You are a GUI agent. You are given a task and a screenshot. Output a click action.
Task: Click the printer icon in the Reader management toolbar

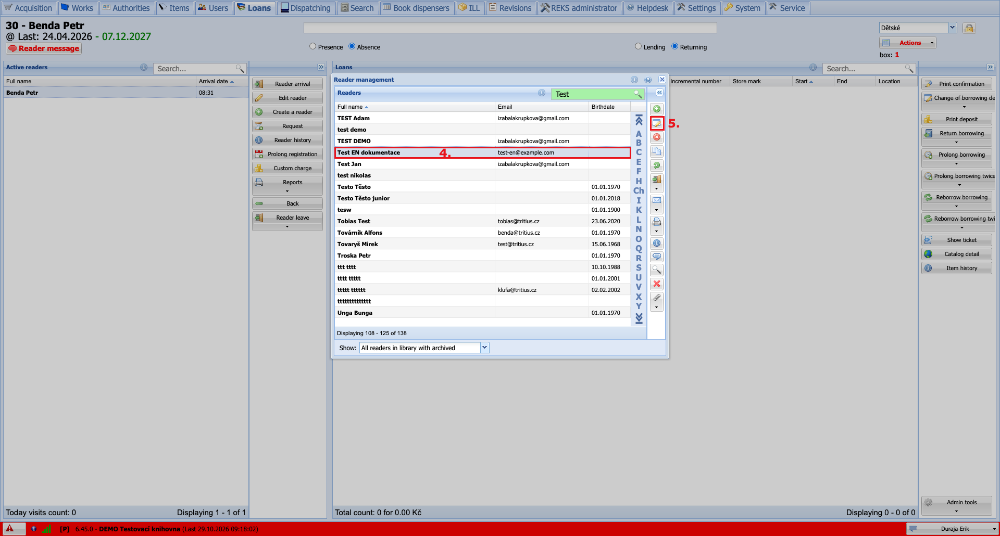(x=656, y=222)
